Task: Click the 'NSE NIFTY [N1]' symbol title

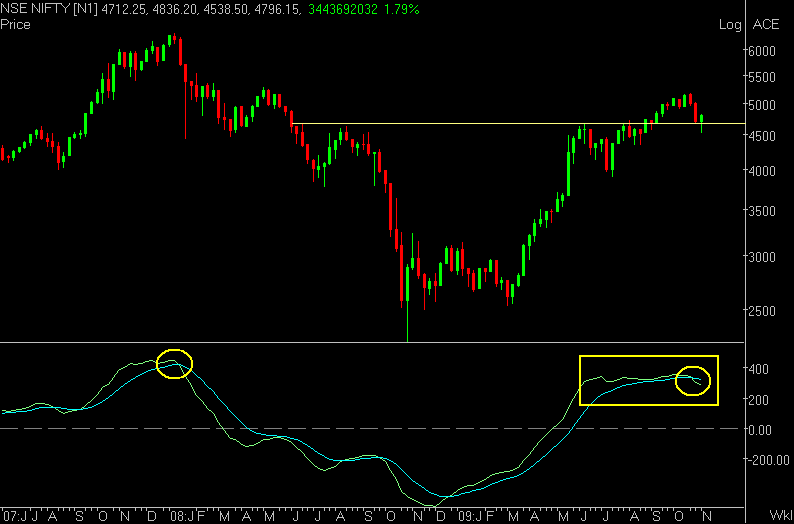Action: point(50,10)
